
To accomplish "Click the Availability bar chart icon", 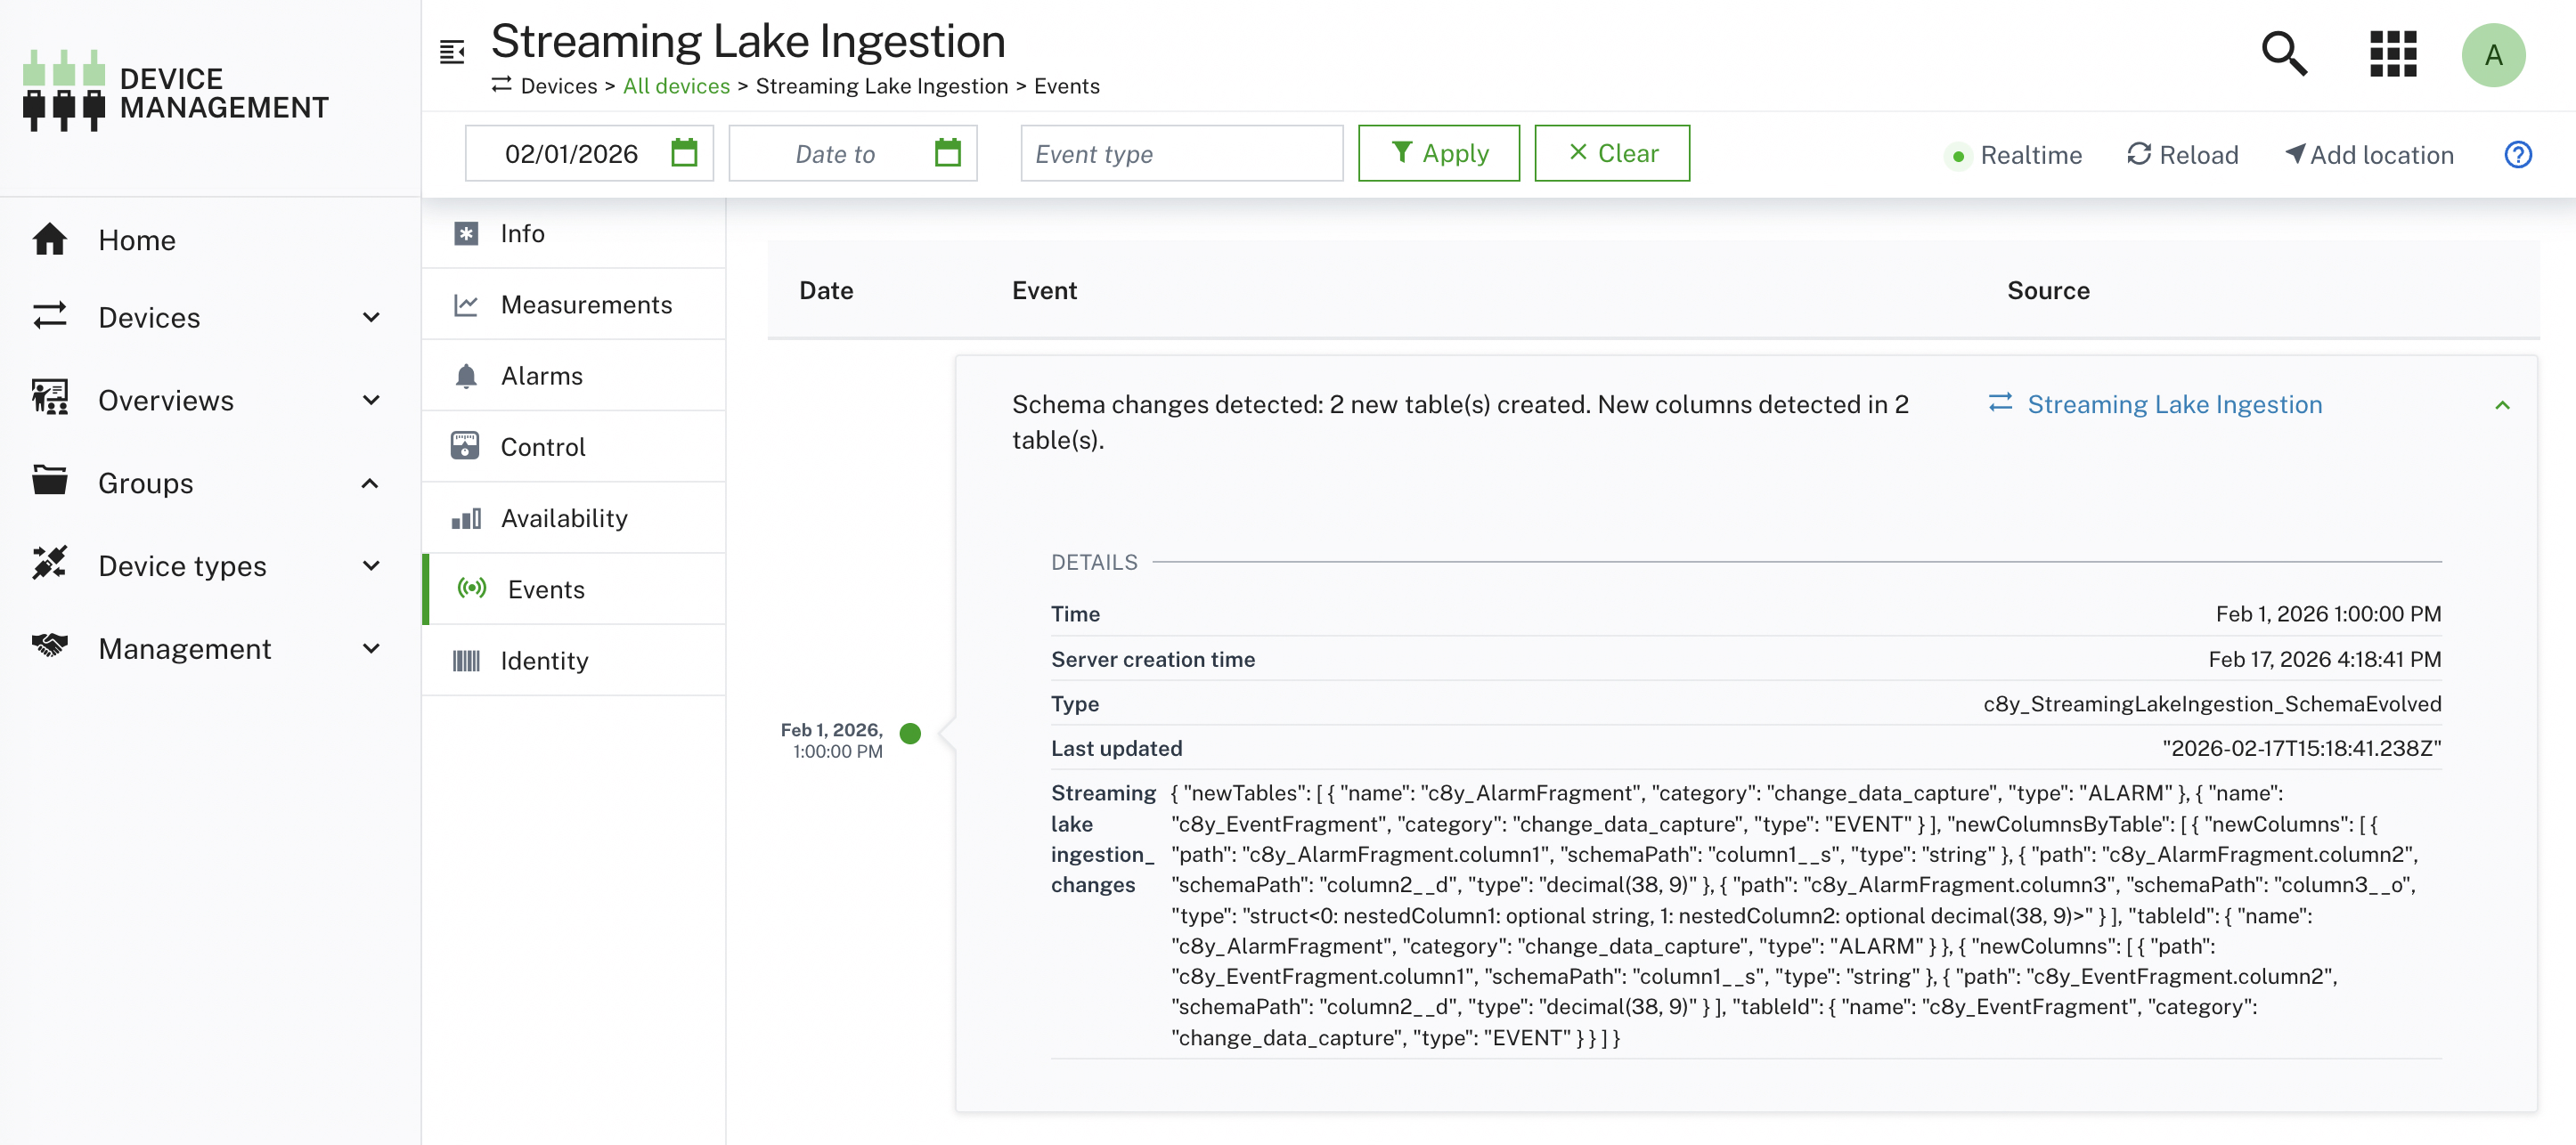I will point(466,518).
